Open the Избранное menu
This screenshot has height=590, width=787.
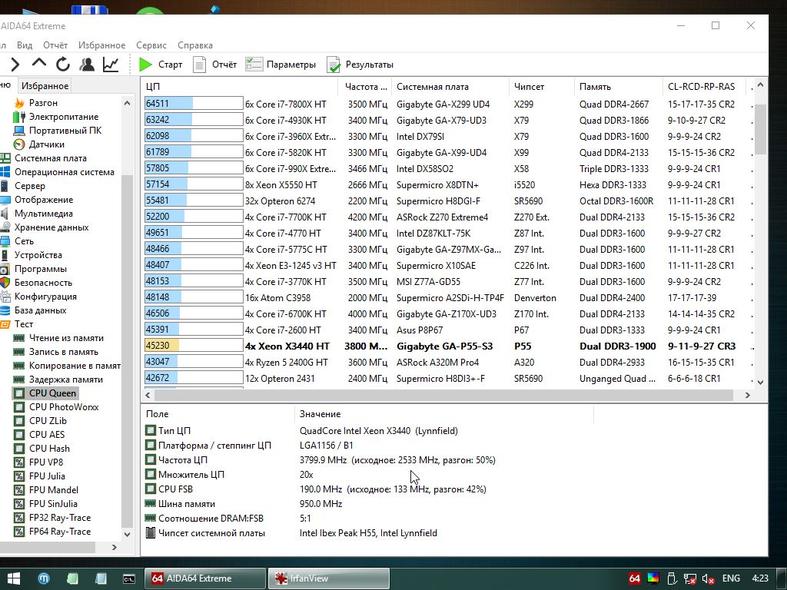tap(102, 45)
